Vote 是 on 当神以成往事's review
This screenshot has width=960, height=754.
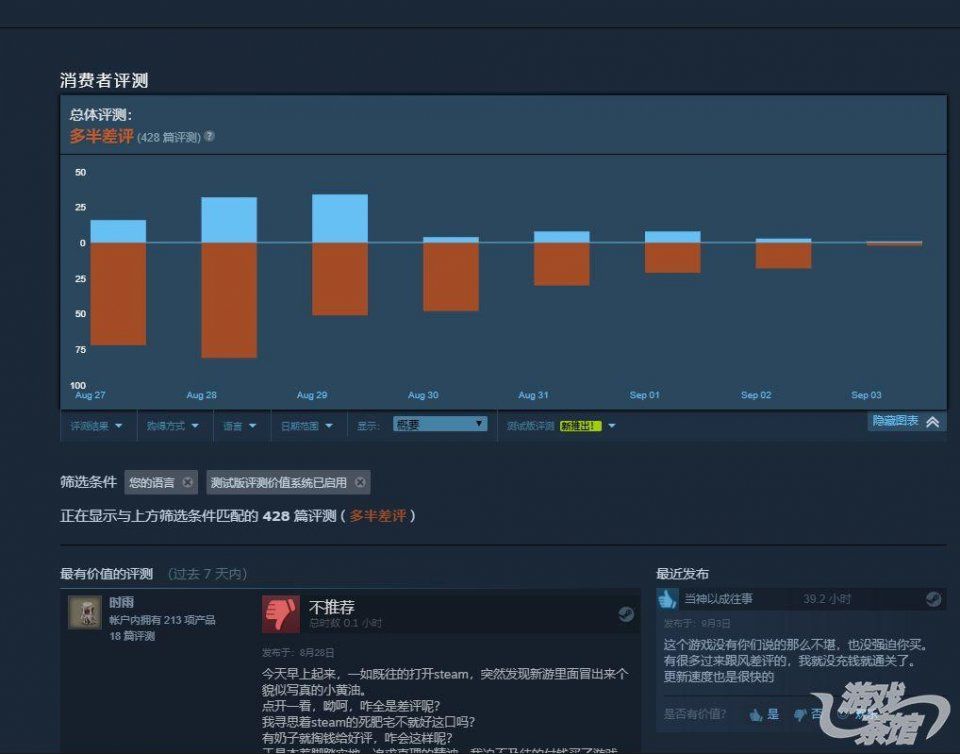(765, 714)
